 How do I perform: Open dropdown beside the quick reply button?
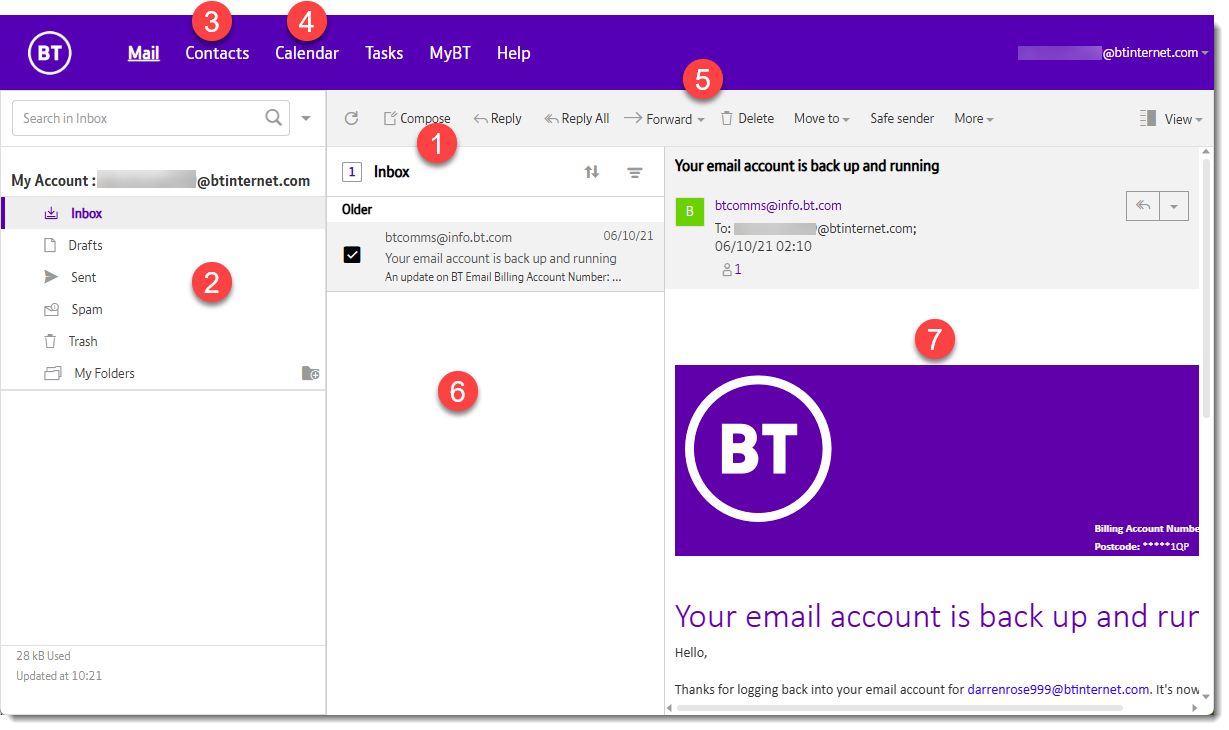1175,205
